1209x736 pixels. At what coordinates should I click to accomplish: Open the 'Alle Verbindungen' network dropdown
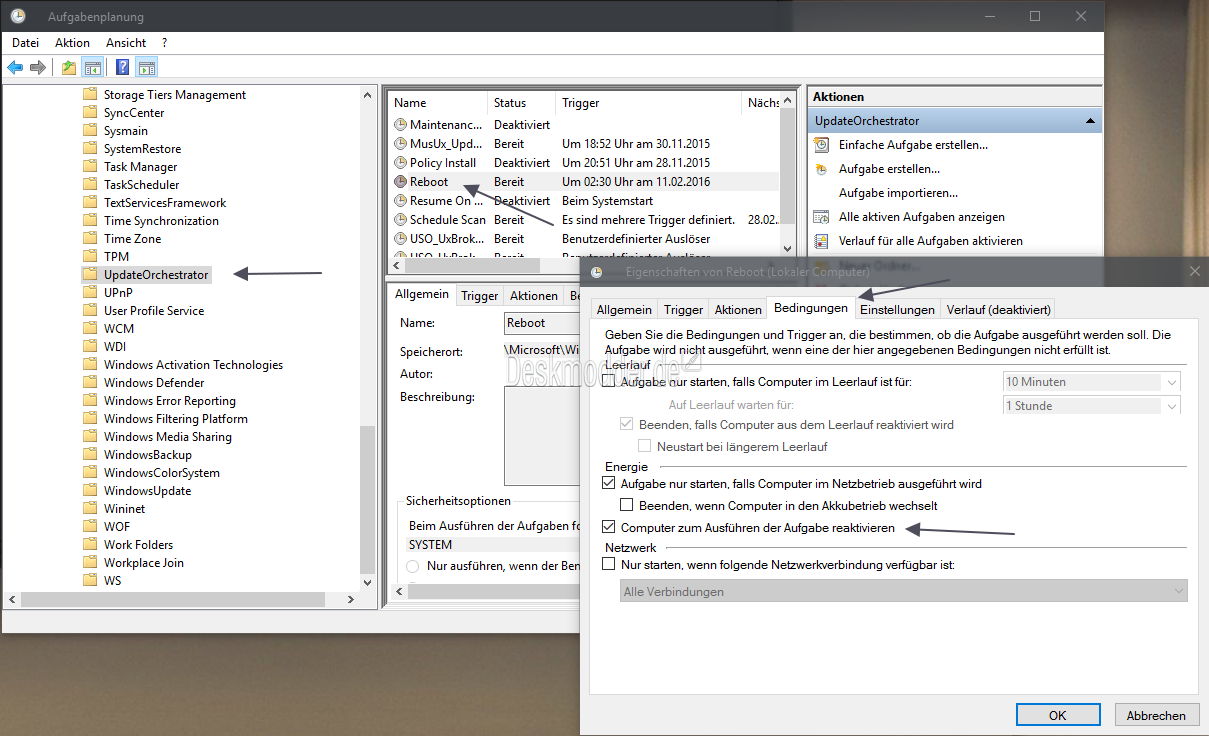pyautogui.click(x=904, y=592)
